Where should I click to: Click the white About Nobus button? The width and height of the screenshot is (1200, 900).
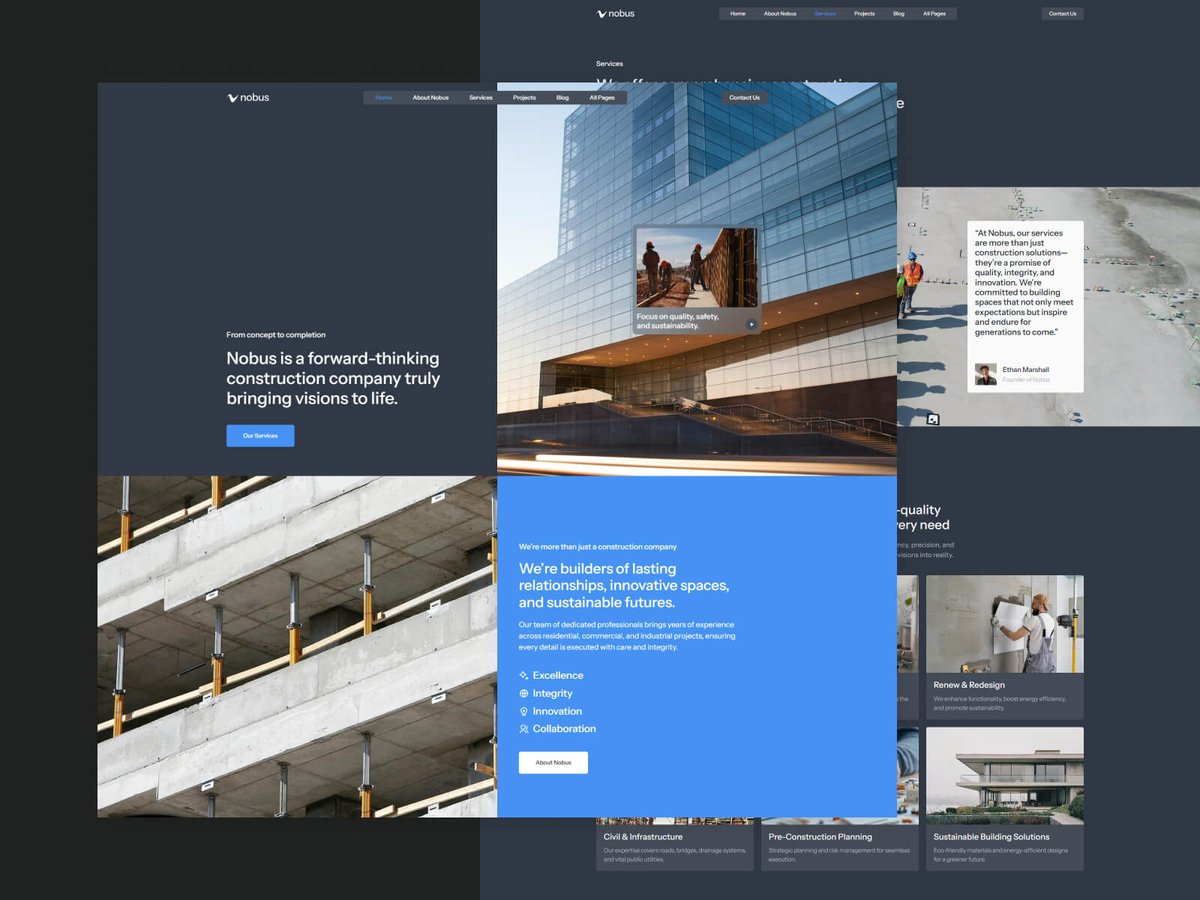pyautogui.click(x=553, y=763)
